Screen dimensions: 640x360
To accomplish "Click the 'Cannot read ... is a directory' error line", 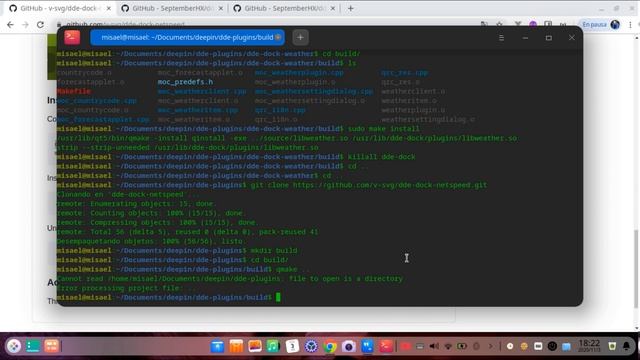I will pyautogui.click(x=230, y=279).
